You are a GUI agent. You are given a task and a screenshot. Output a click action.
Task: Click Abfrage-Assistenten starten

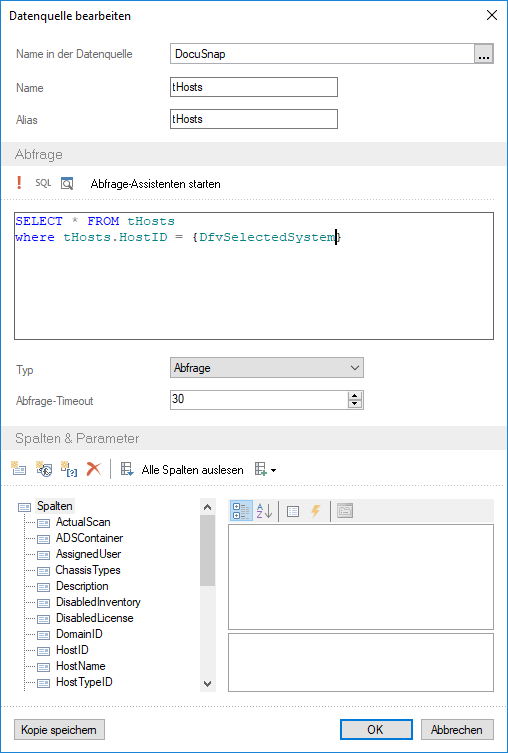coord(156,184)
